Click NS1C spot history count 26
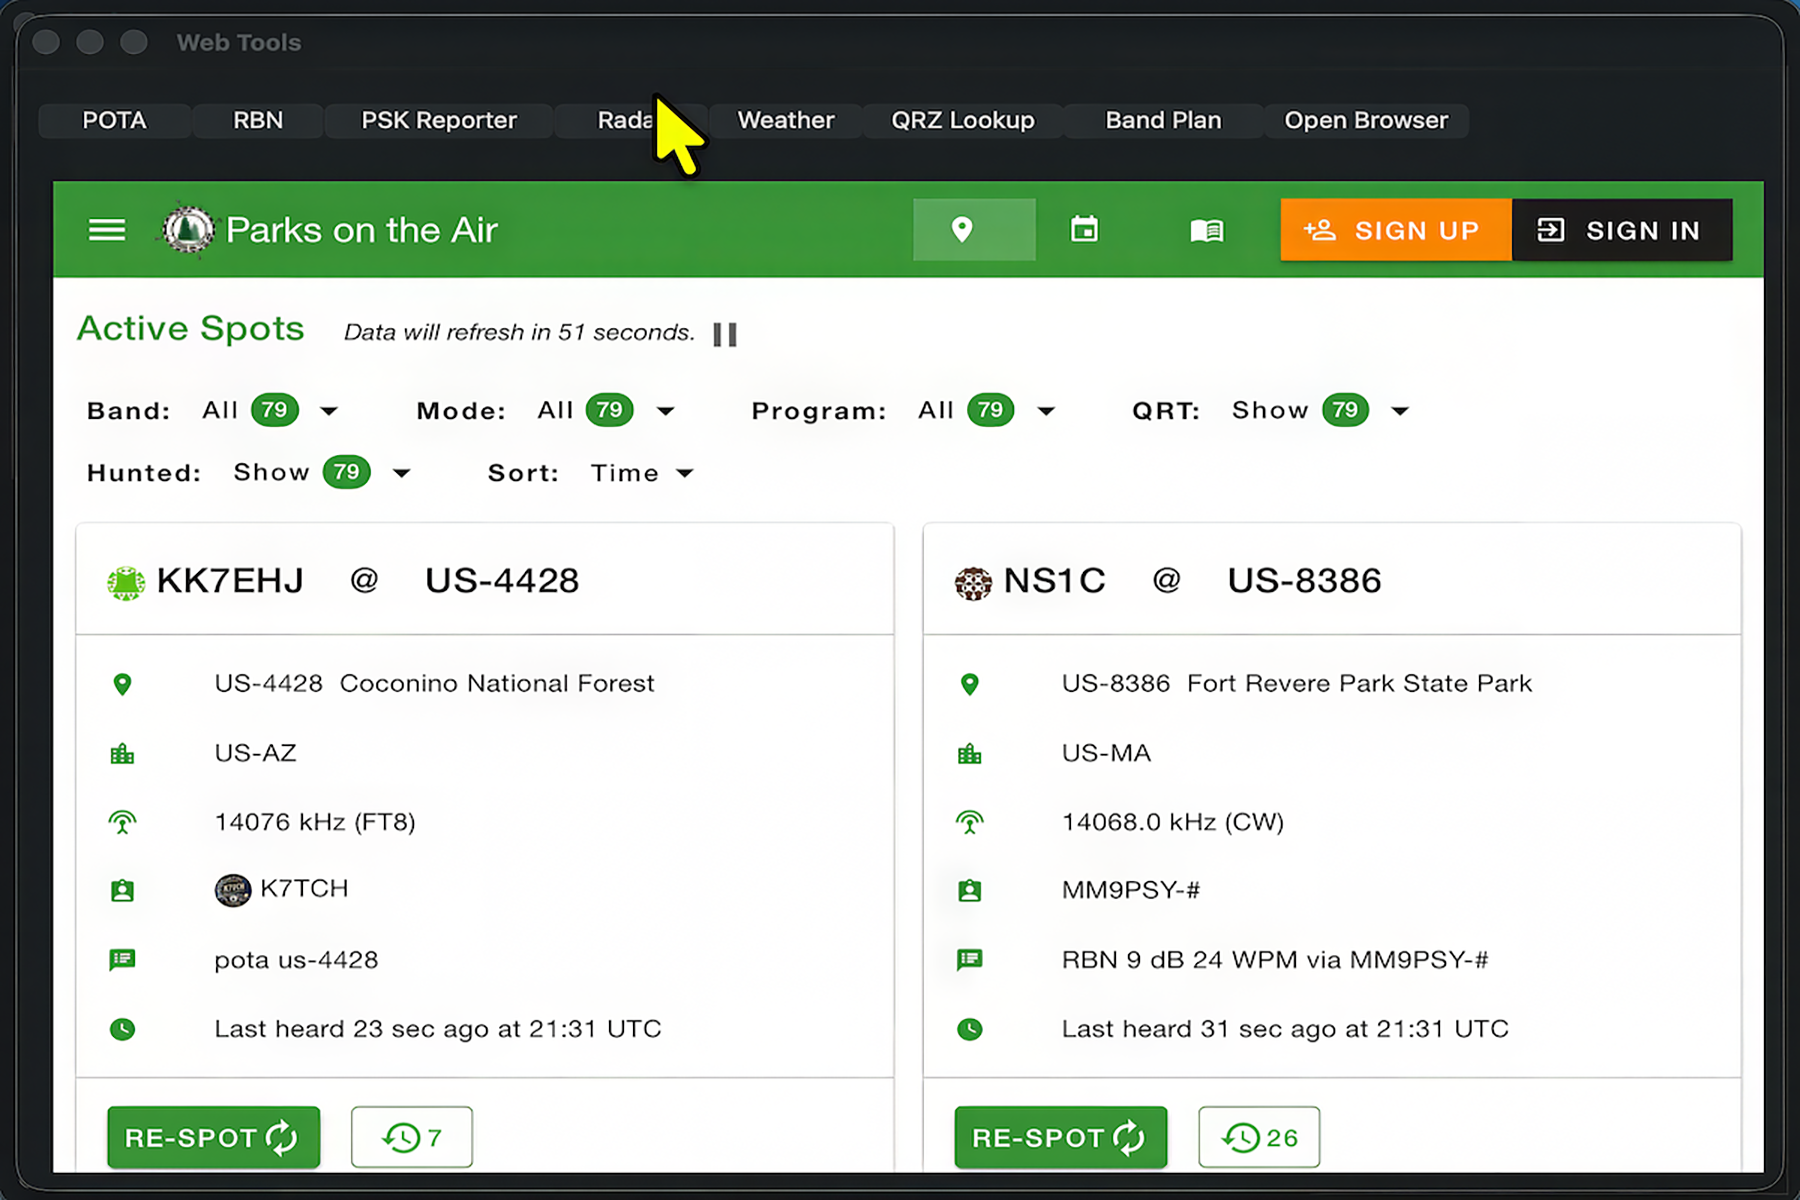The width and height of the screenshot is (1800, 1200). click(x=1259, y=1137)
